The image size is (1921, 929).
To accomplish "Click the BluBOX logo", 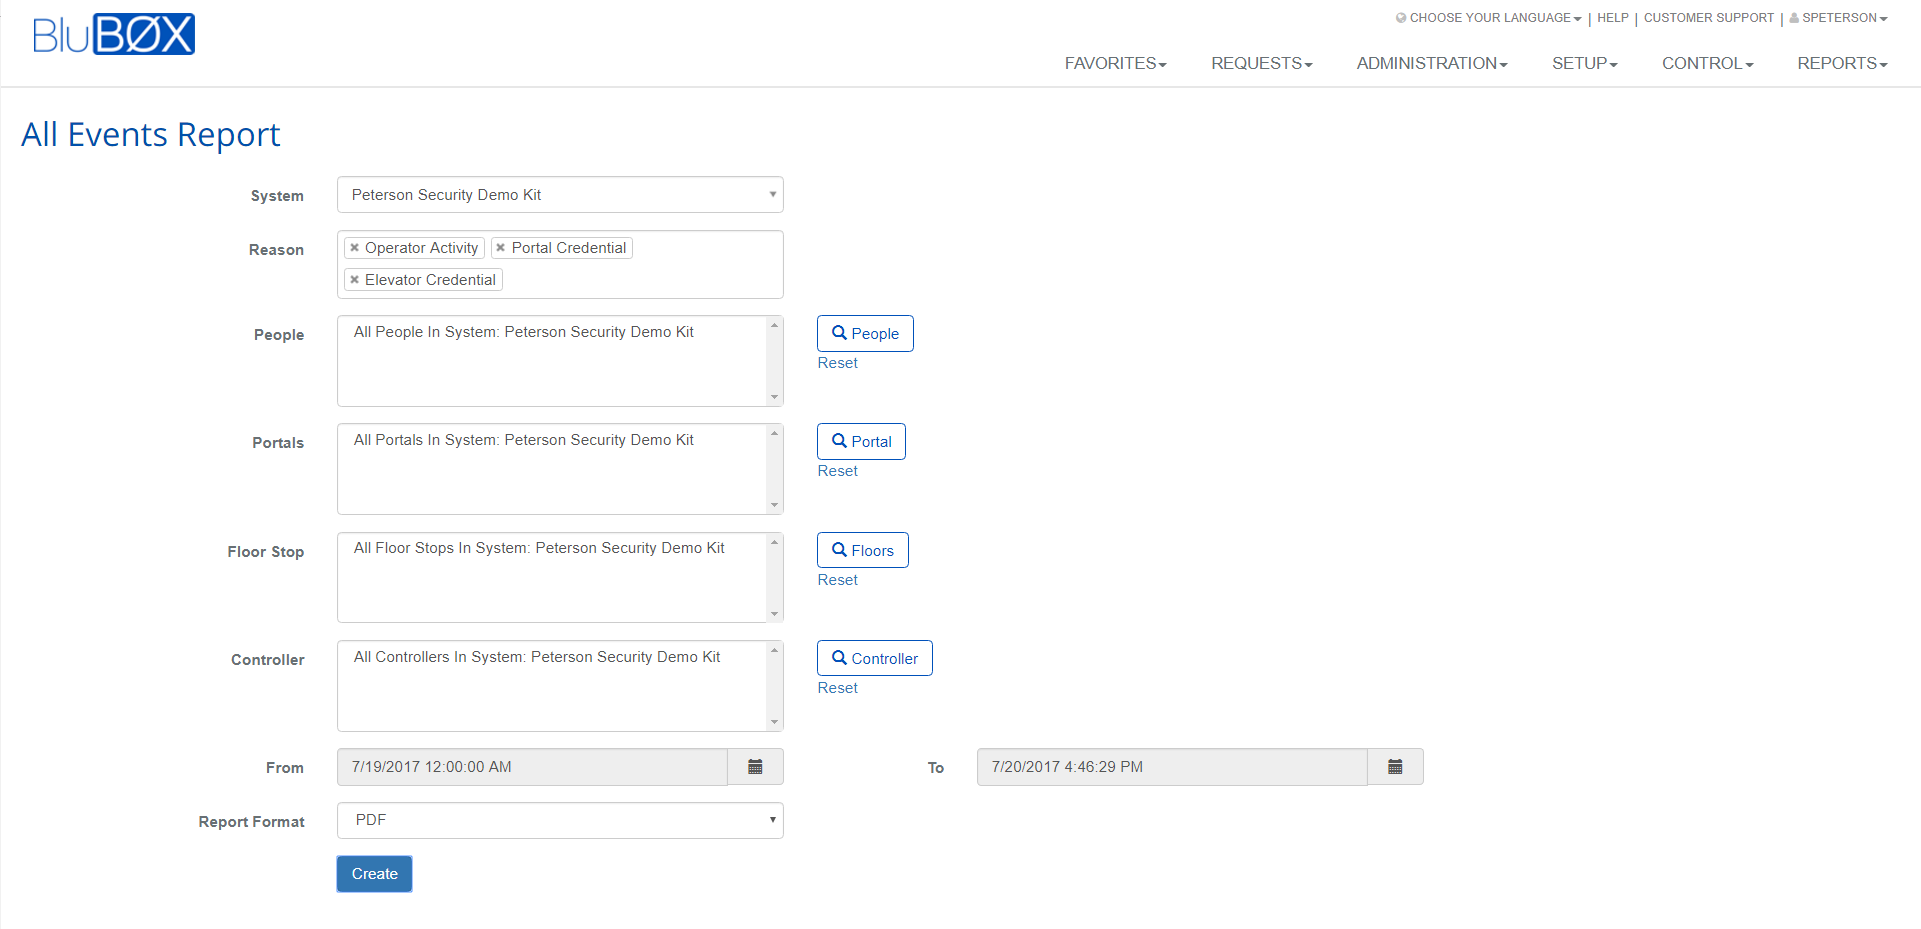I will (x=114, y=35).
